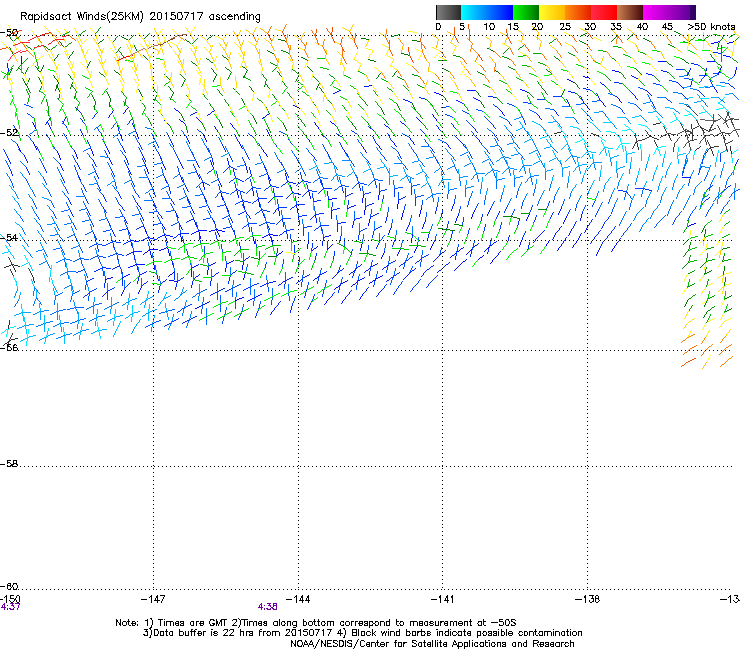The width and height of the screenshot is (740, 650).
Task: Click the latitude label '-52'
Action: [9, 133]
